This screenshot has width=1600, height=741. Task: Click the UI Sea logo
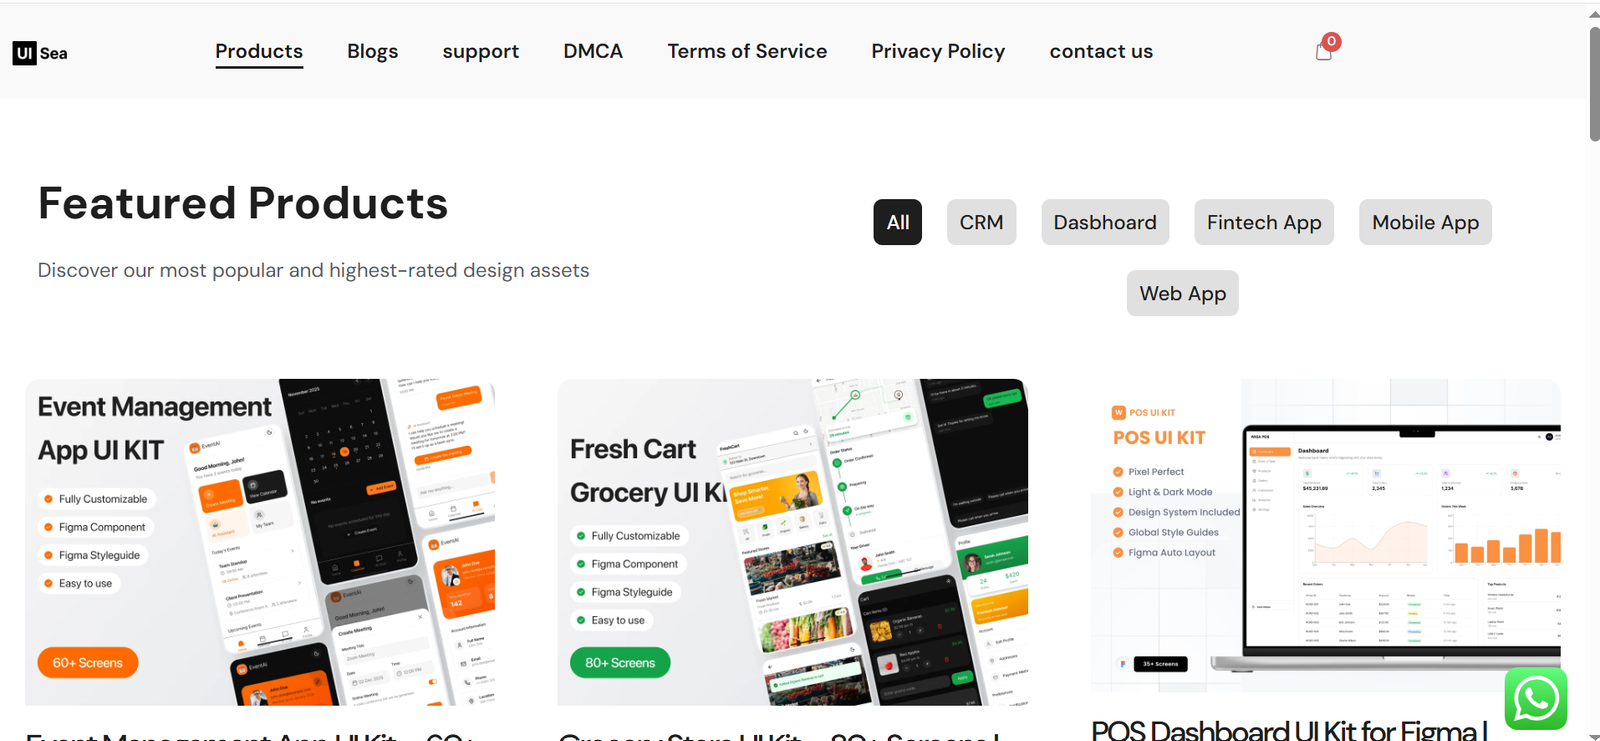coord(40,53)
